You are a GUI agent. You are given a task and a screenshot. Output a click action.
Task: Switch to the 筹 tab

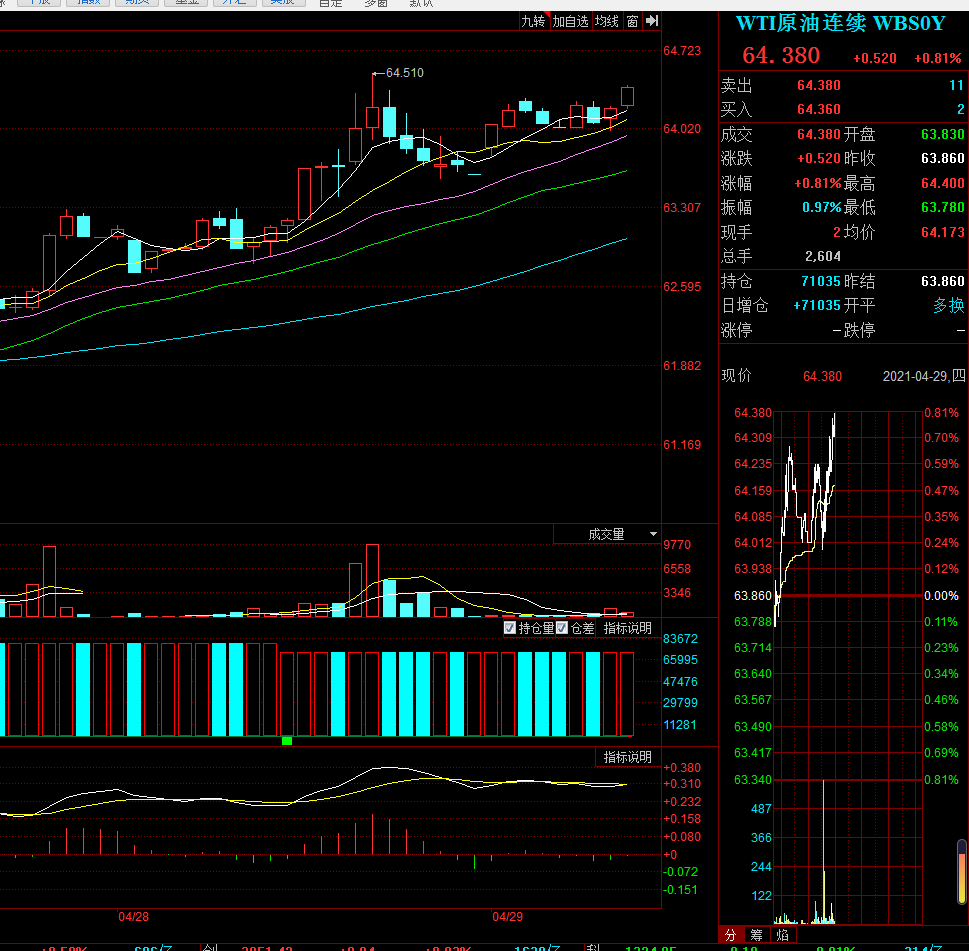pos(756,935)
